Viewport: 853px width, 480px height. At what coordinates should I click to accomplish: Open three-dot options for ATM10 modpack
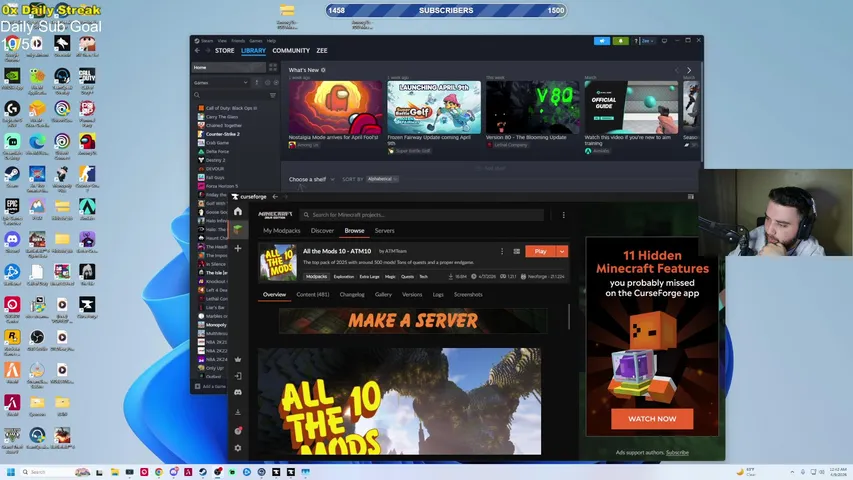click(502, 251)
